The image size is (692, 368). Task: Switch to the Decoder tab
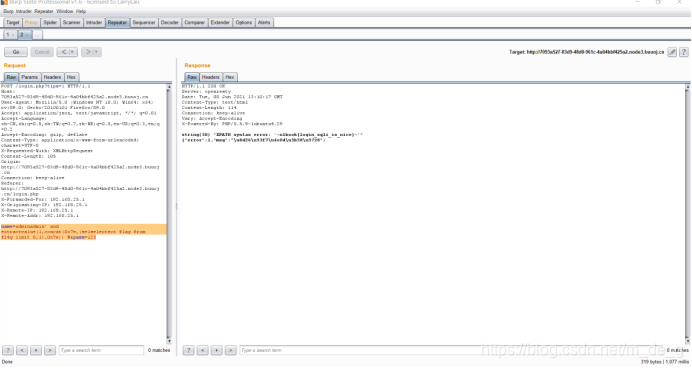coord(169,23)
